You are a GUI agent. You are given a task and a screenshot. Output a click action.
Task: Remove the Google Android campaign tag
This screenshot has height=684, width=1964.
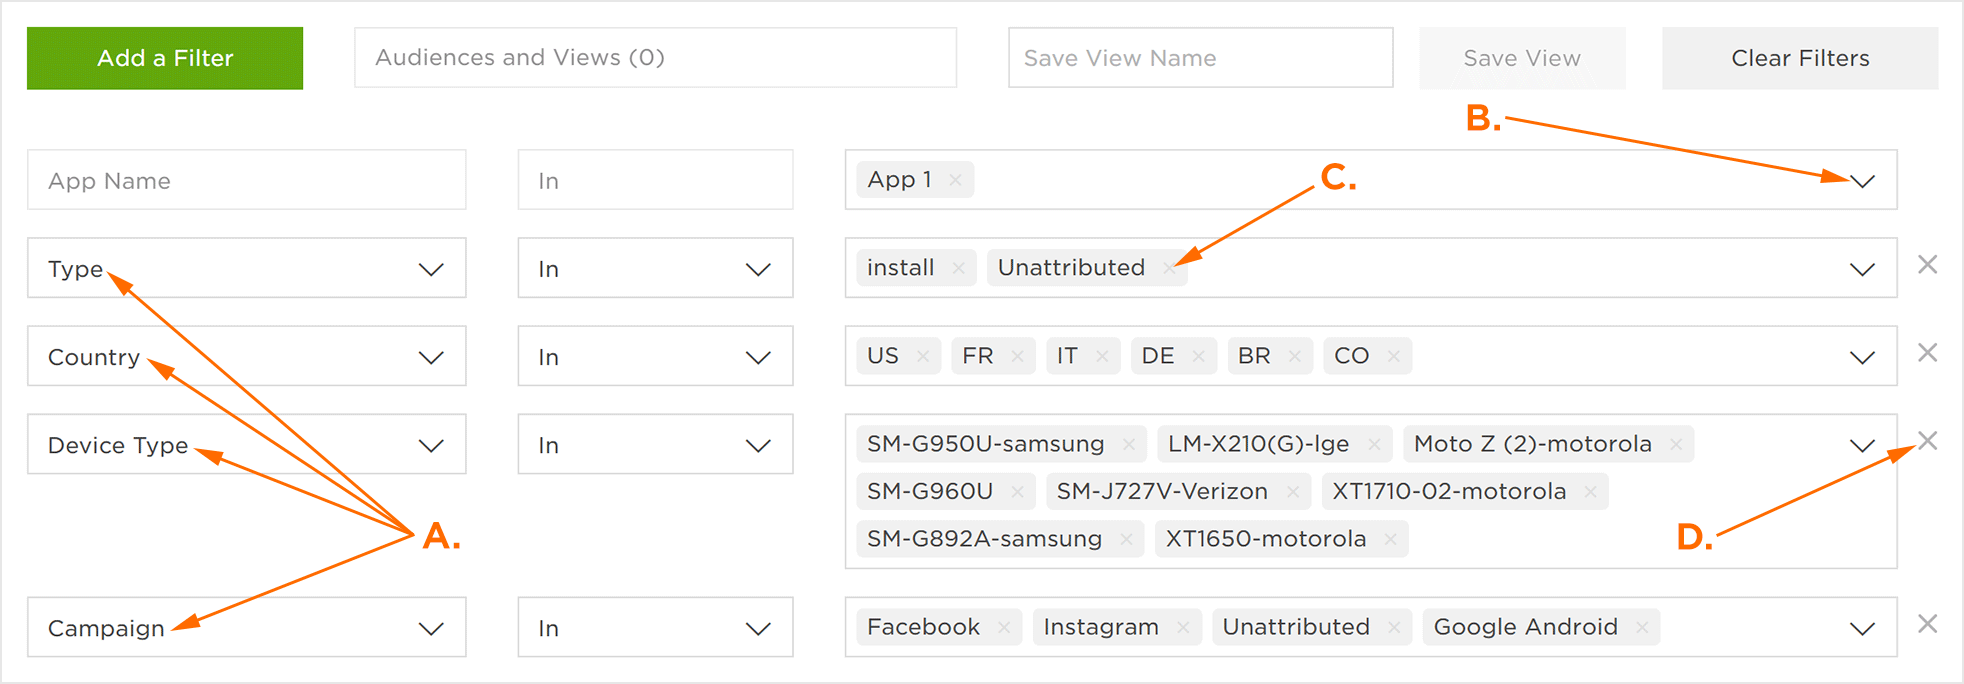1641,627
